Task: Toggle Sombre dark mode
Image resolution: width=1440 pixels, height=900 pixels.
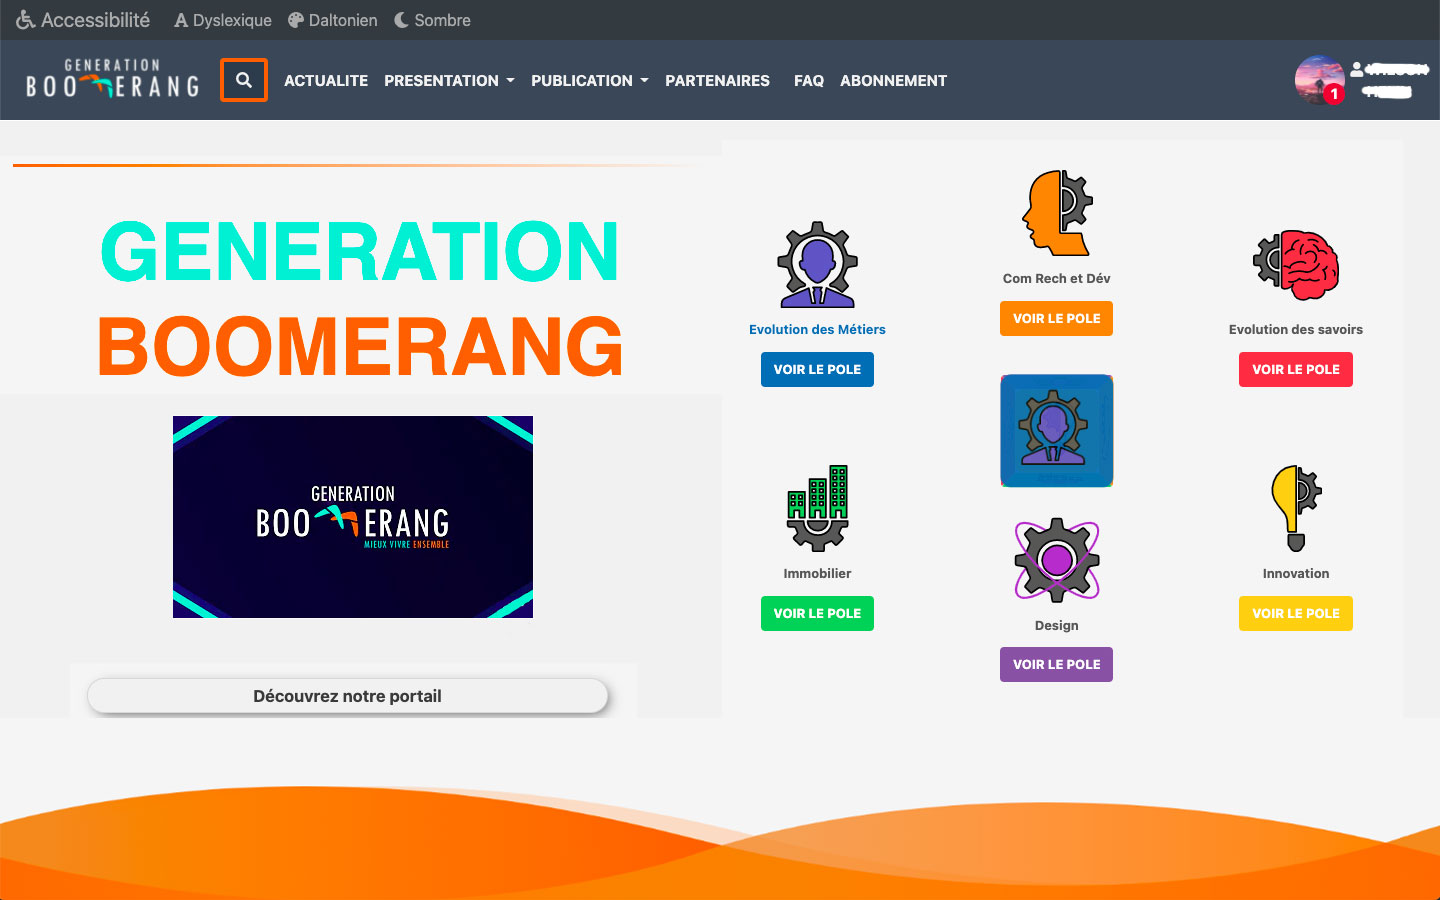Action: 432,20
